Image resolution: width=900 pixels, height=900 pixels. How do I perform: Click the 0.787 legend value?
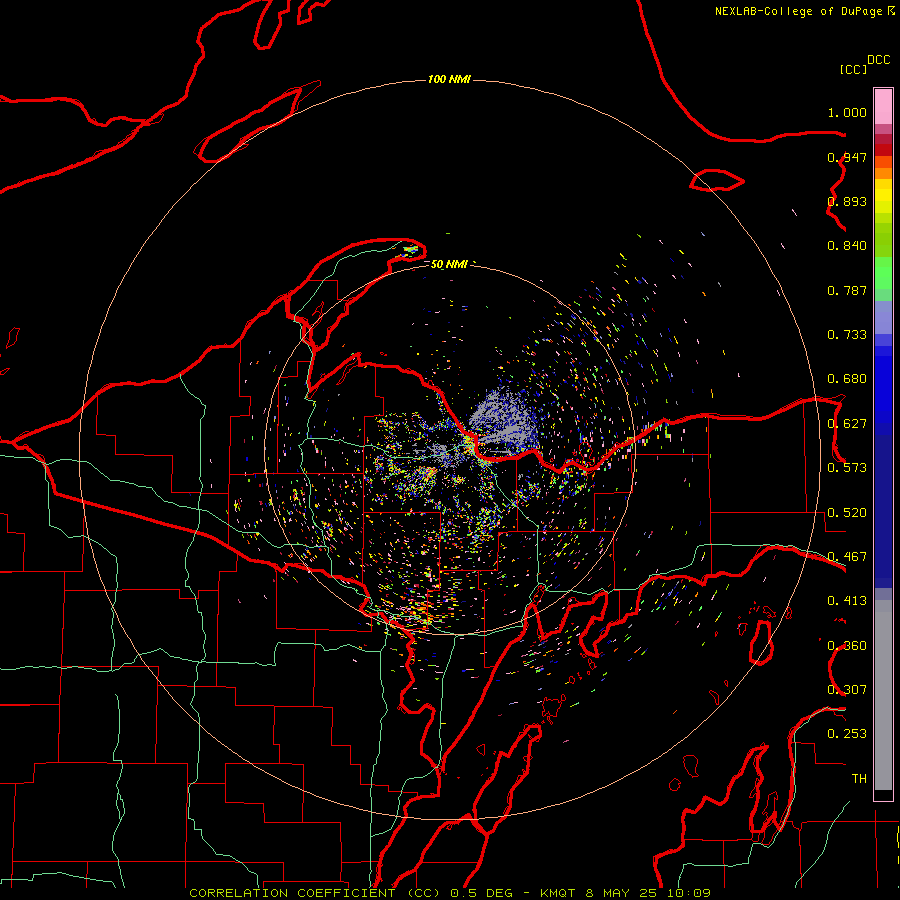tap(847, 290)
